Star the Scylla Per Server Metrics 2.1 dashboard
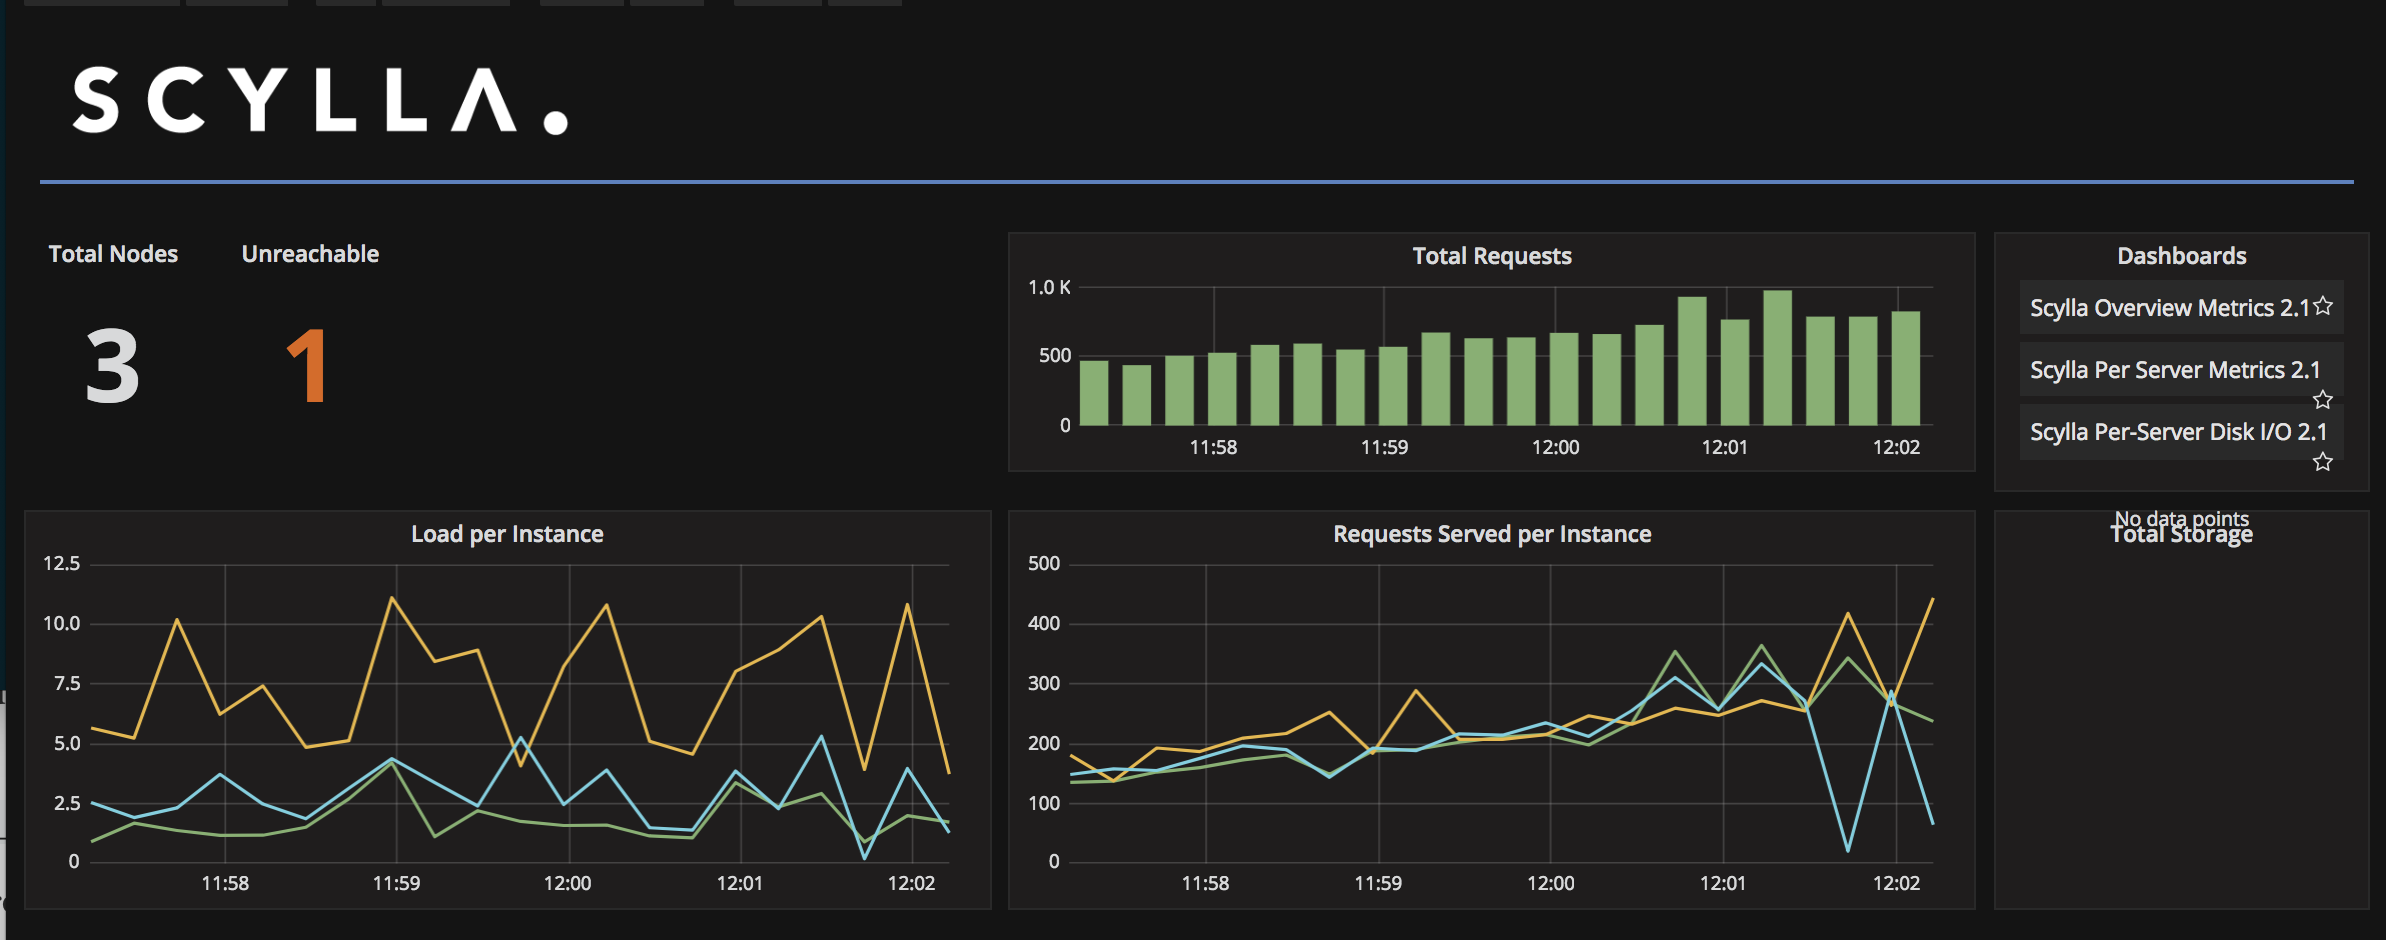Image resolution: width=2386 pixels, height=940 pixels. [2323, 400]
